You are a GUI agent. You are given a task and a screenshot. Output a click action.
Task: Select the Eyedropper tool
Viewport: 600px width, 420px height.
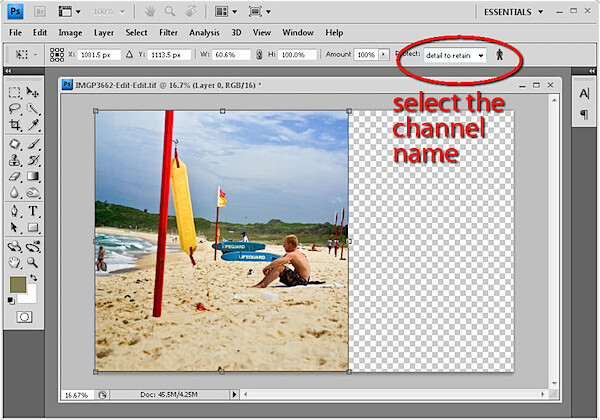pyautogui.click(x=33, y=125)
